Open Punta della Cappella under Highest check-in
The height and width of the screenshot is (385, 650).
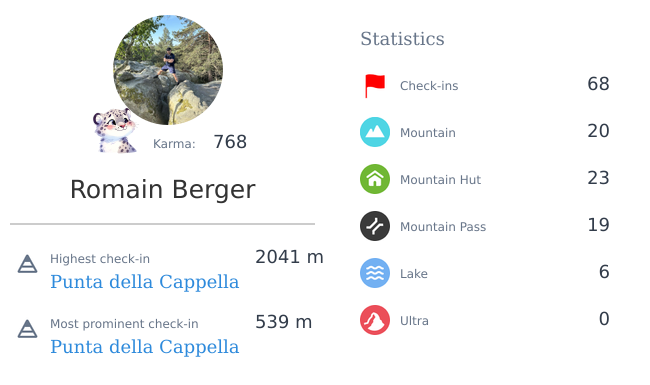click(x=145, y=282)
